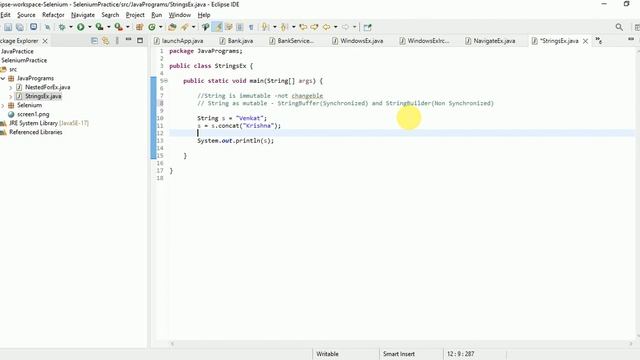This screenshot has height=360, width=640.
Task: Switch to WindowsEx.java tab
Action: click(x=358, y=41)
